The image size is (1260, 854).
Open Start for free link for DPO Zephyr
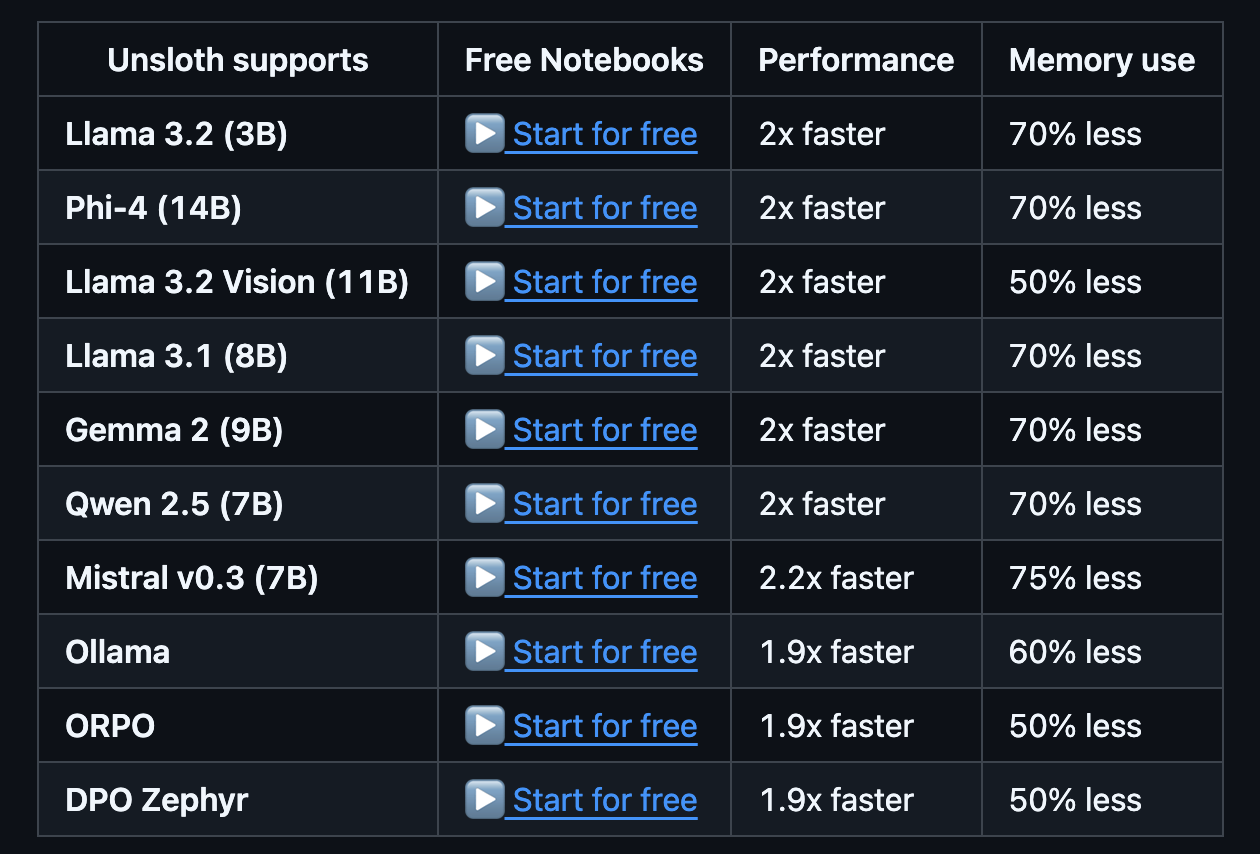point(605,800)
